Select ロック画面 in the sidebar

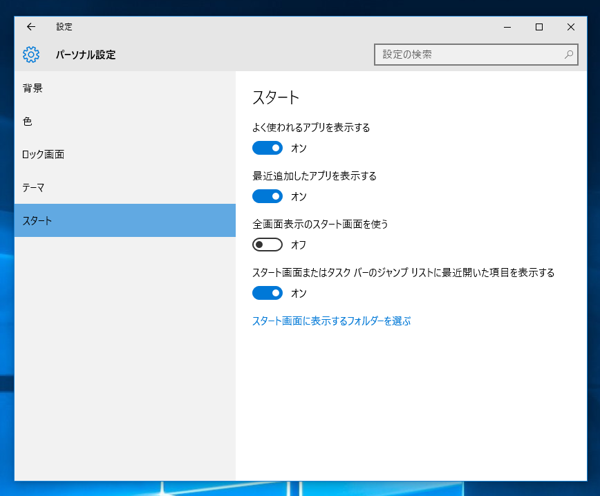(x=125, y=154)
